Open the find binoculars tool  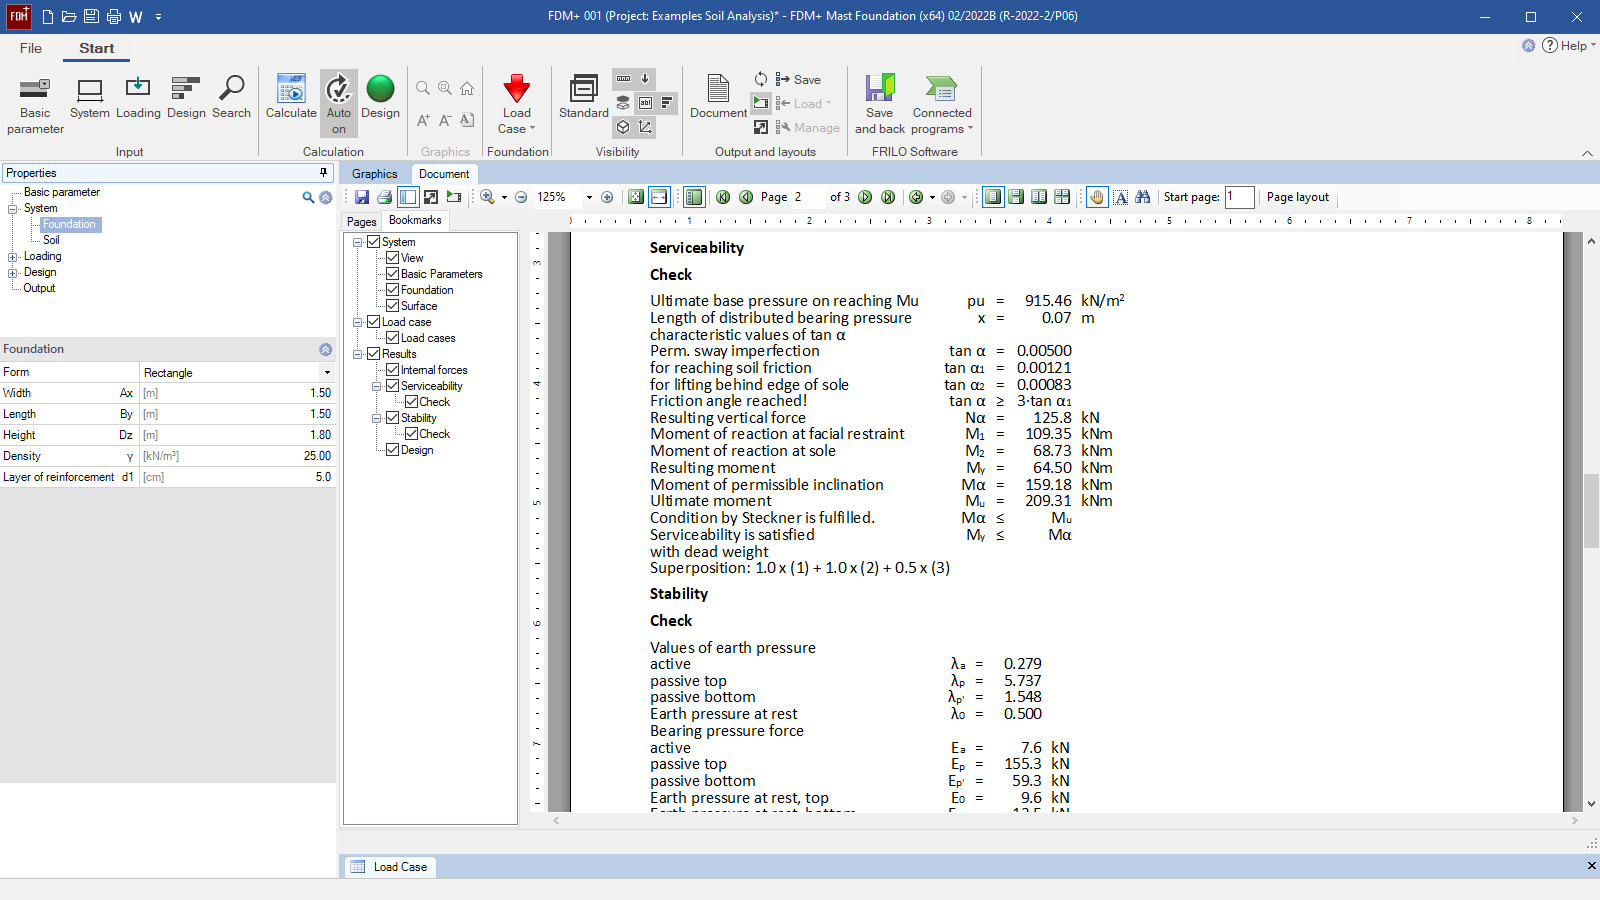(1143, 197)
